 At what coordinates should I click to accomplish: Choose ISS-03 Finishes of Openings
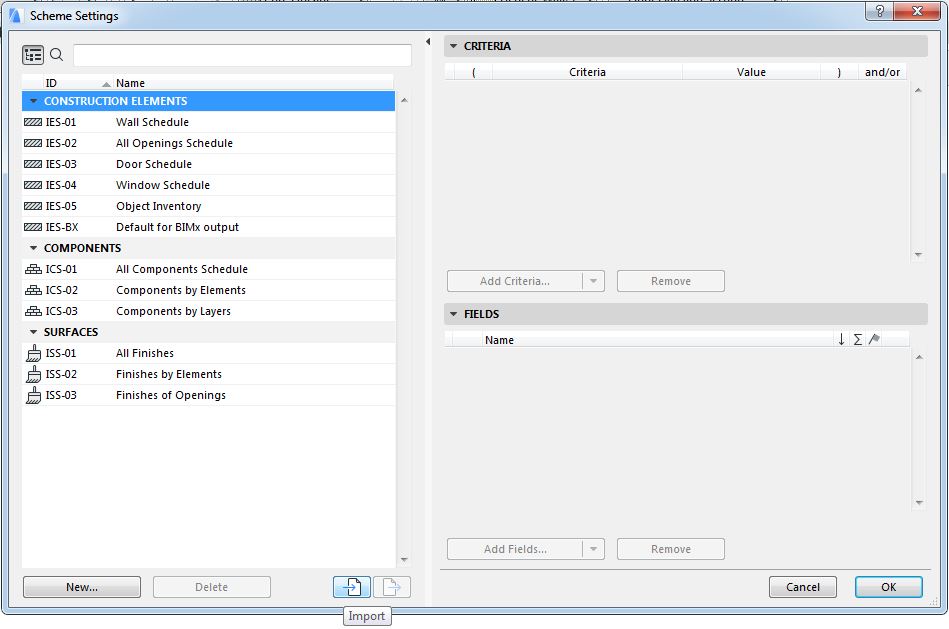tap(209, 395)
